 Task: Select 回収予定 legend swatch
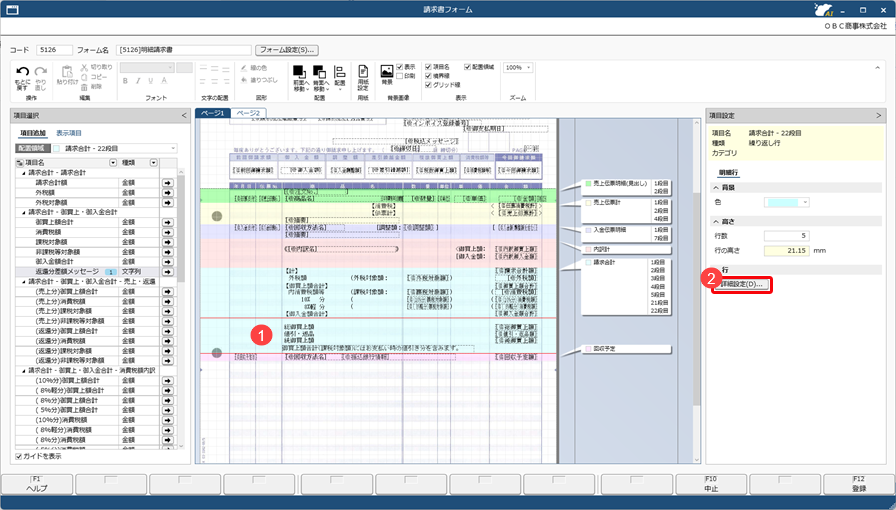pos(589,349)
